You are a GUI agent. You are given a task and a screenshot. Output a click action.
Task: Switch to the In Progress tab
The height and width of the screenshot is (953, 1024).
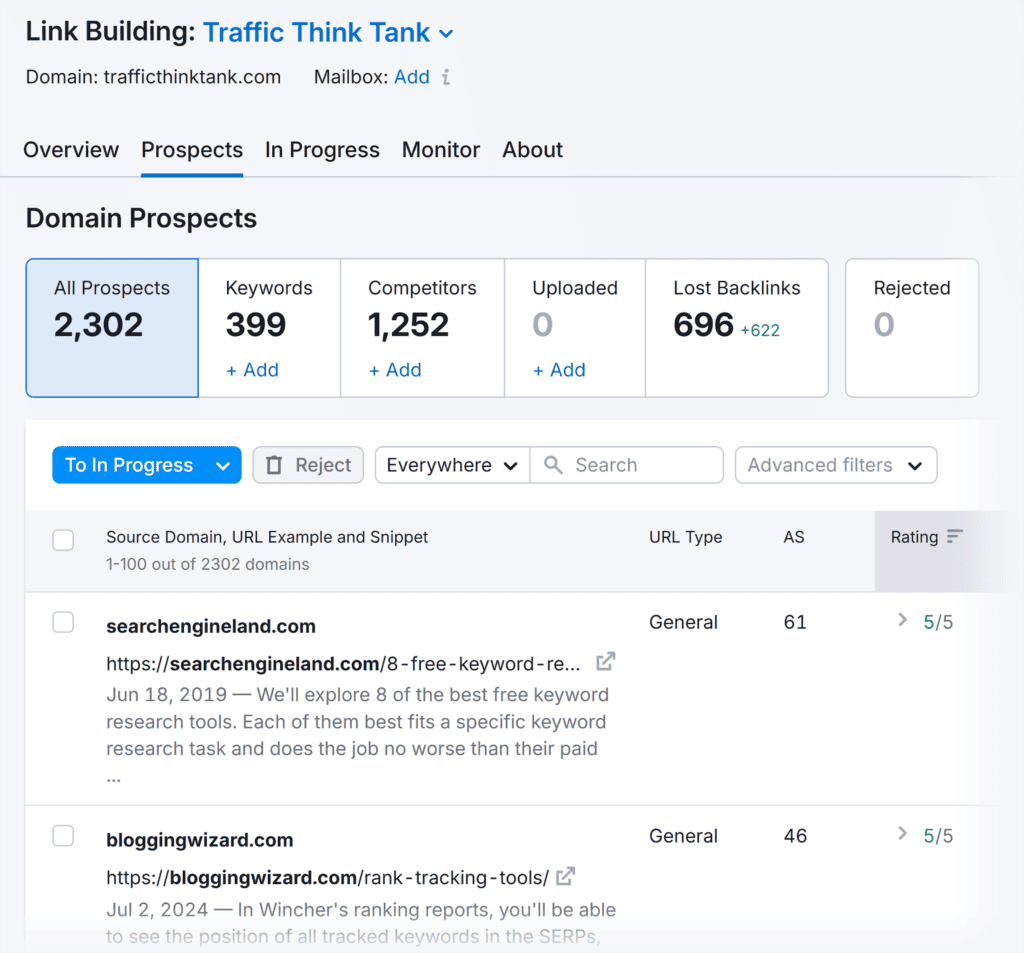click(322, 150)
